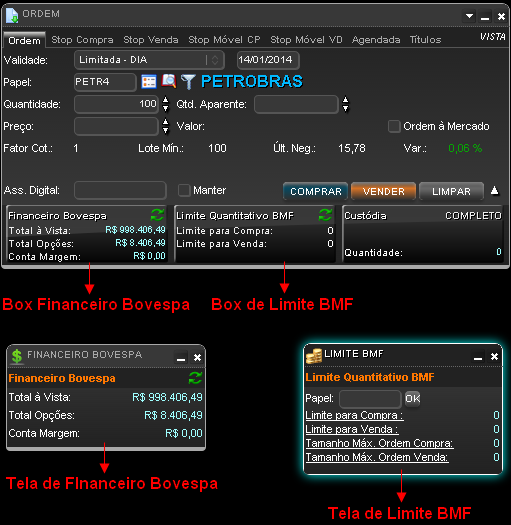Click the dollar sign icon in Financeiro Bovespa window
Screen dimensions: 511x525
[x=17, y=356]
